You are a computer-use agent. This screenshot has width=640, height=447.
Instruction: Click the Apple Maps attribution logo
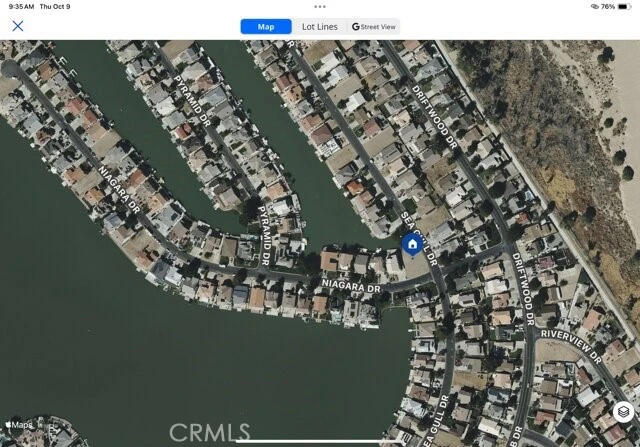click(x=19, y=425)
